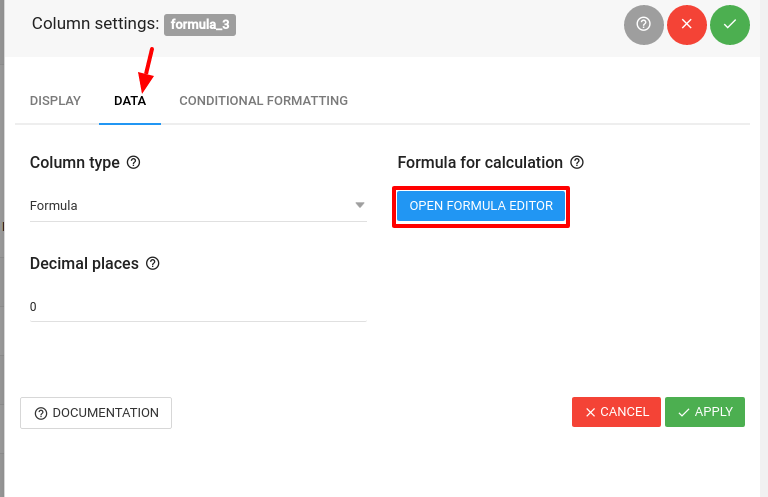The height and width of the screenshot is (497, 768).
Task: Open the Formula column type select field
Action: (198, 206)
